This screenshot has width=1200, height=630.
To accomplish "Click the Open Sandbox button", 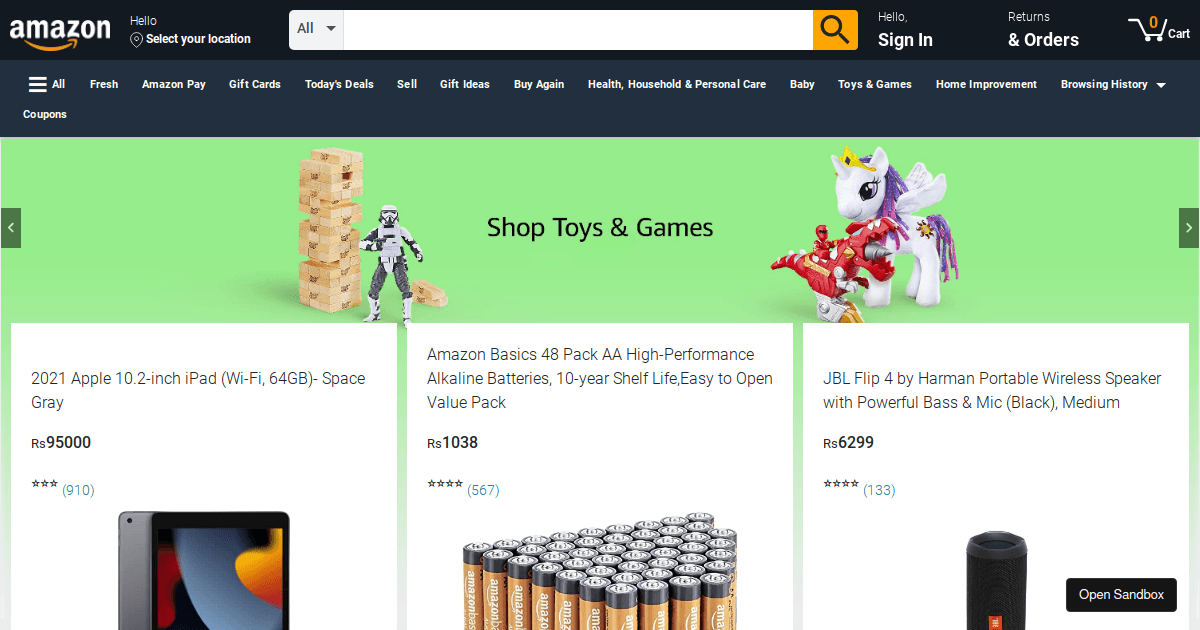I will click(1121, 595).
